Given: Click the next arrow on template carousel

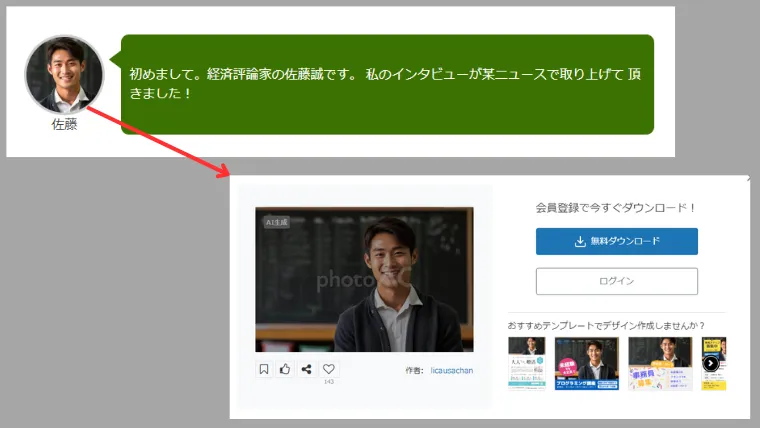Looking at the screenshot, I should [710, 363].
